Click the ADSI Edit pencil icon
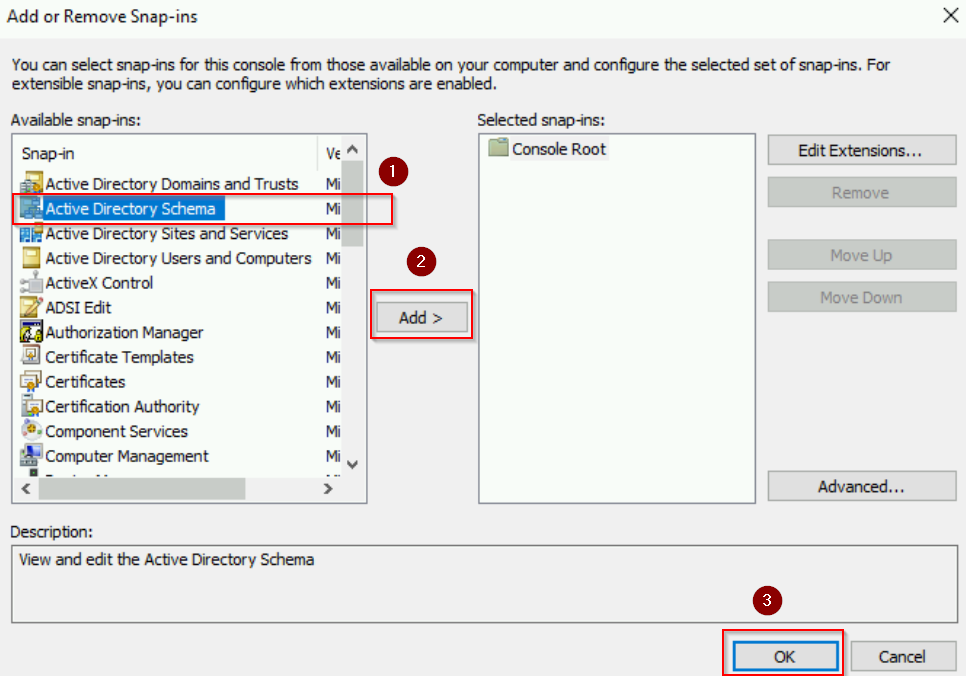Screen dimensions: 966x676 31,307
